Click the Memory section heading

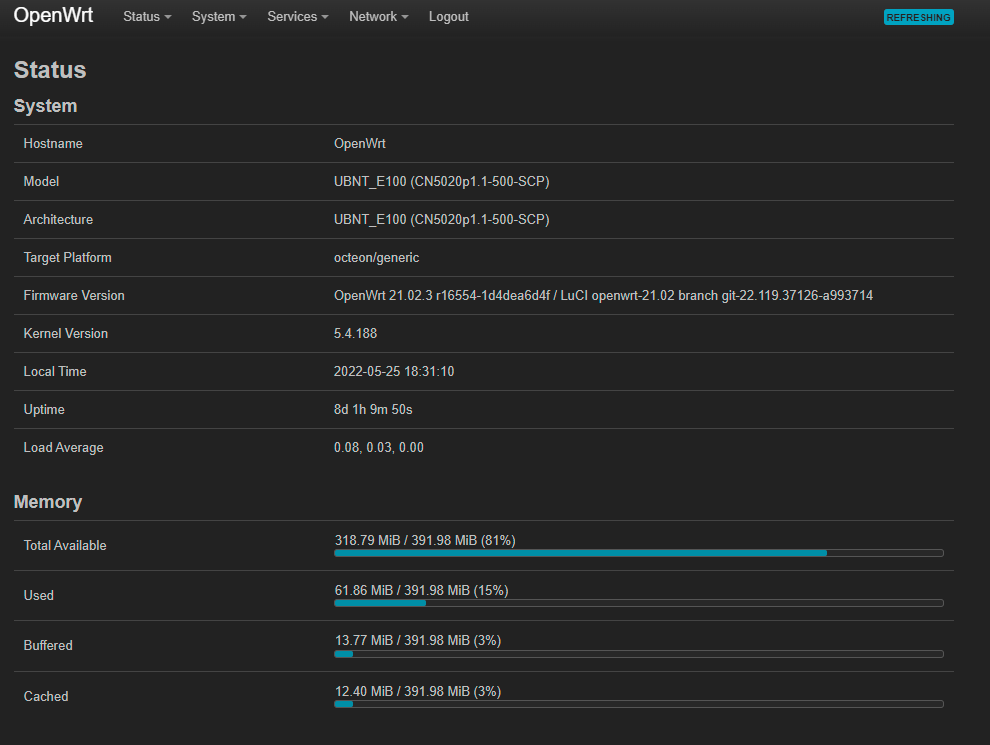pyautogui.click(x=48, y=502)
